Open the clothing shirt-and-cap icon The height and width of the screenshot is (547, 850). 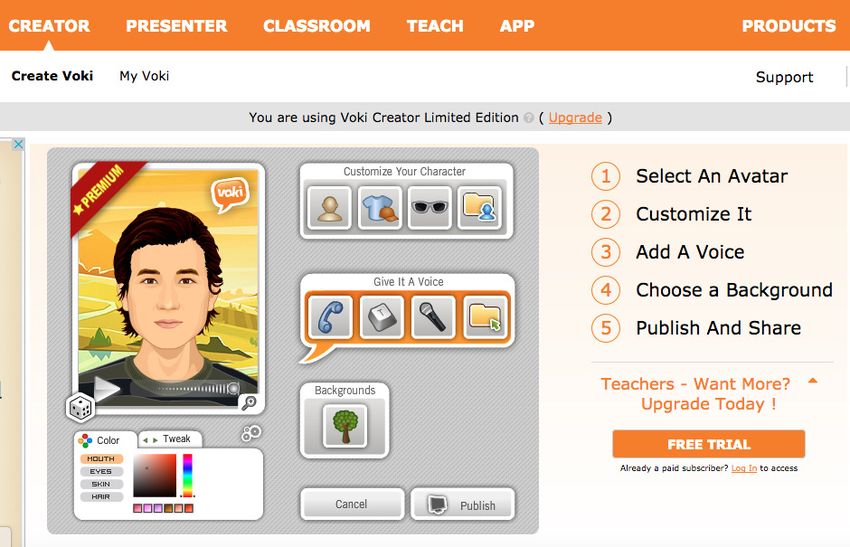380,208
